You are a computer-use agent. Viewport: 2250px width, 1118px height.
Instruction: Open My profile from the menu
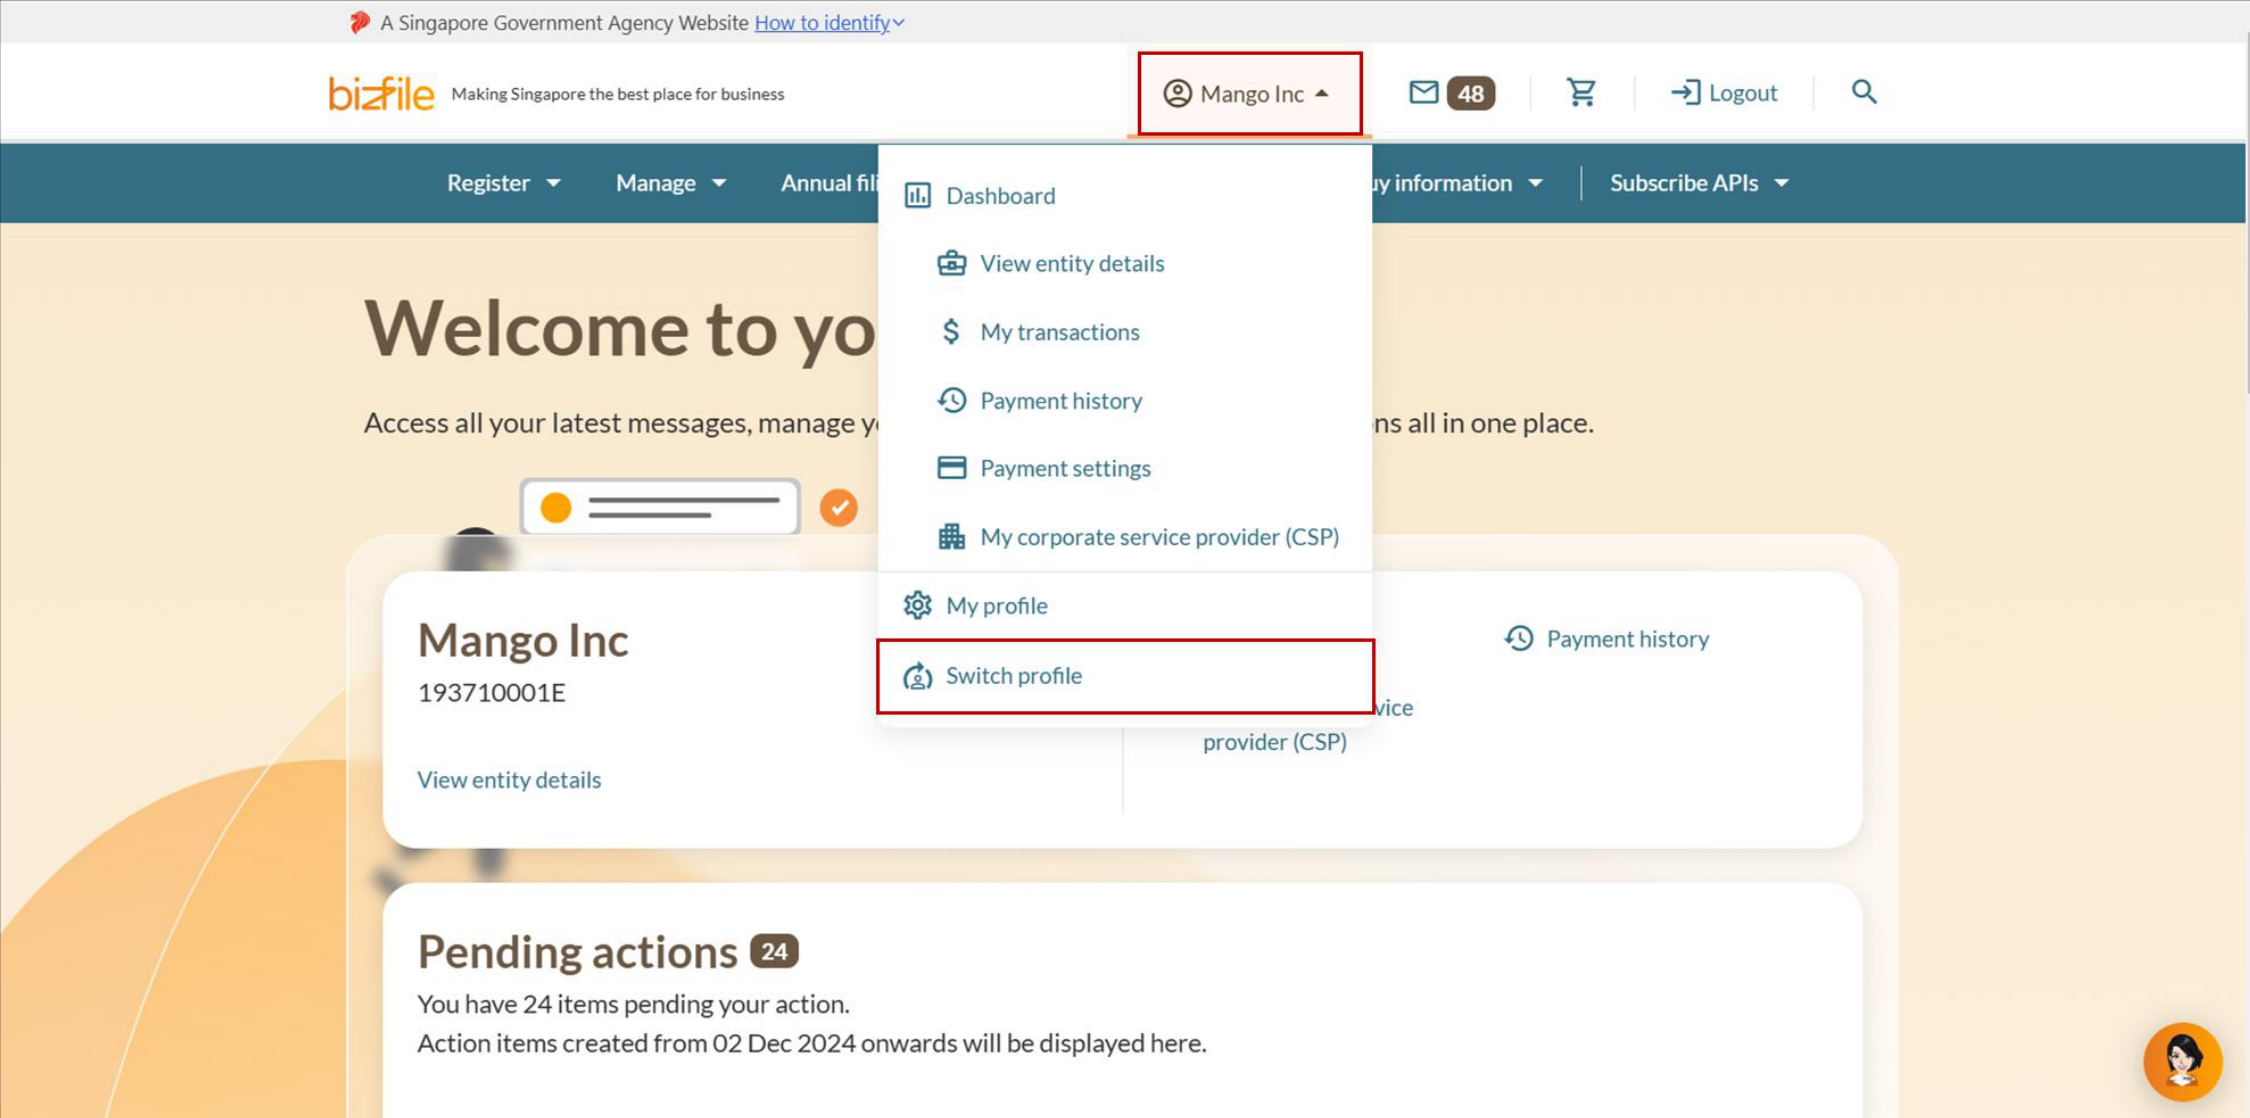click(1125, 605)
